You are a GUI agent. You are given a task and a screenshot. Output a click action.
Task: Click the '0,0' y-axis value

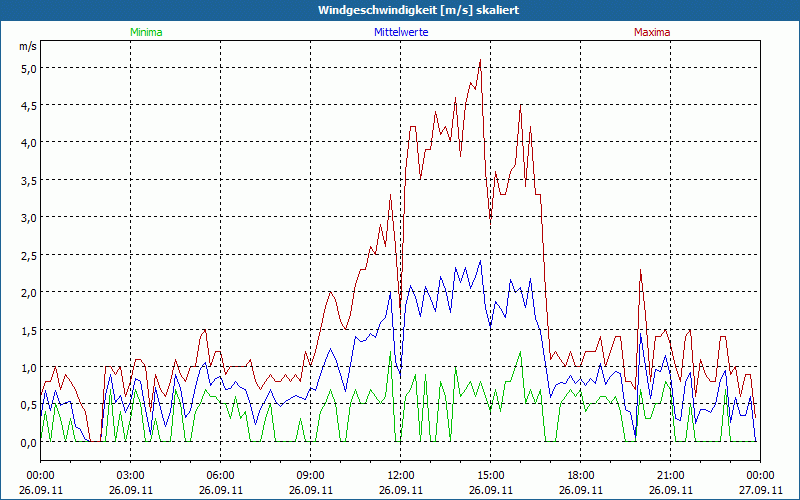tap(29, 443)
